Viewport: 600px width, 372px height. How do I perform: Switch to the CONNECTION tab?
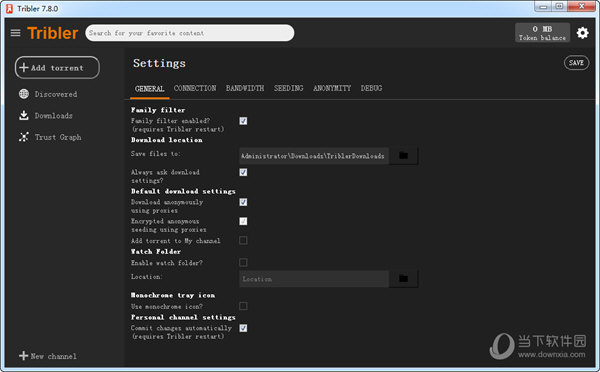(x=195, y=88)
